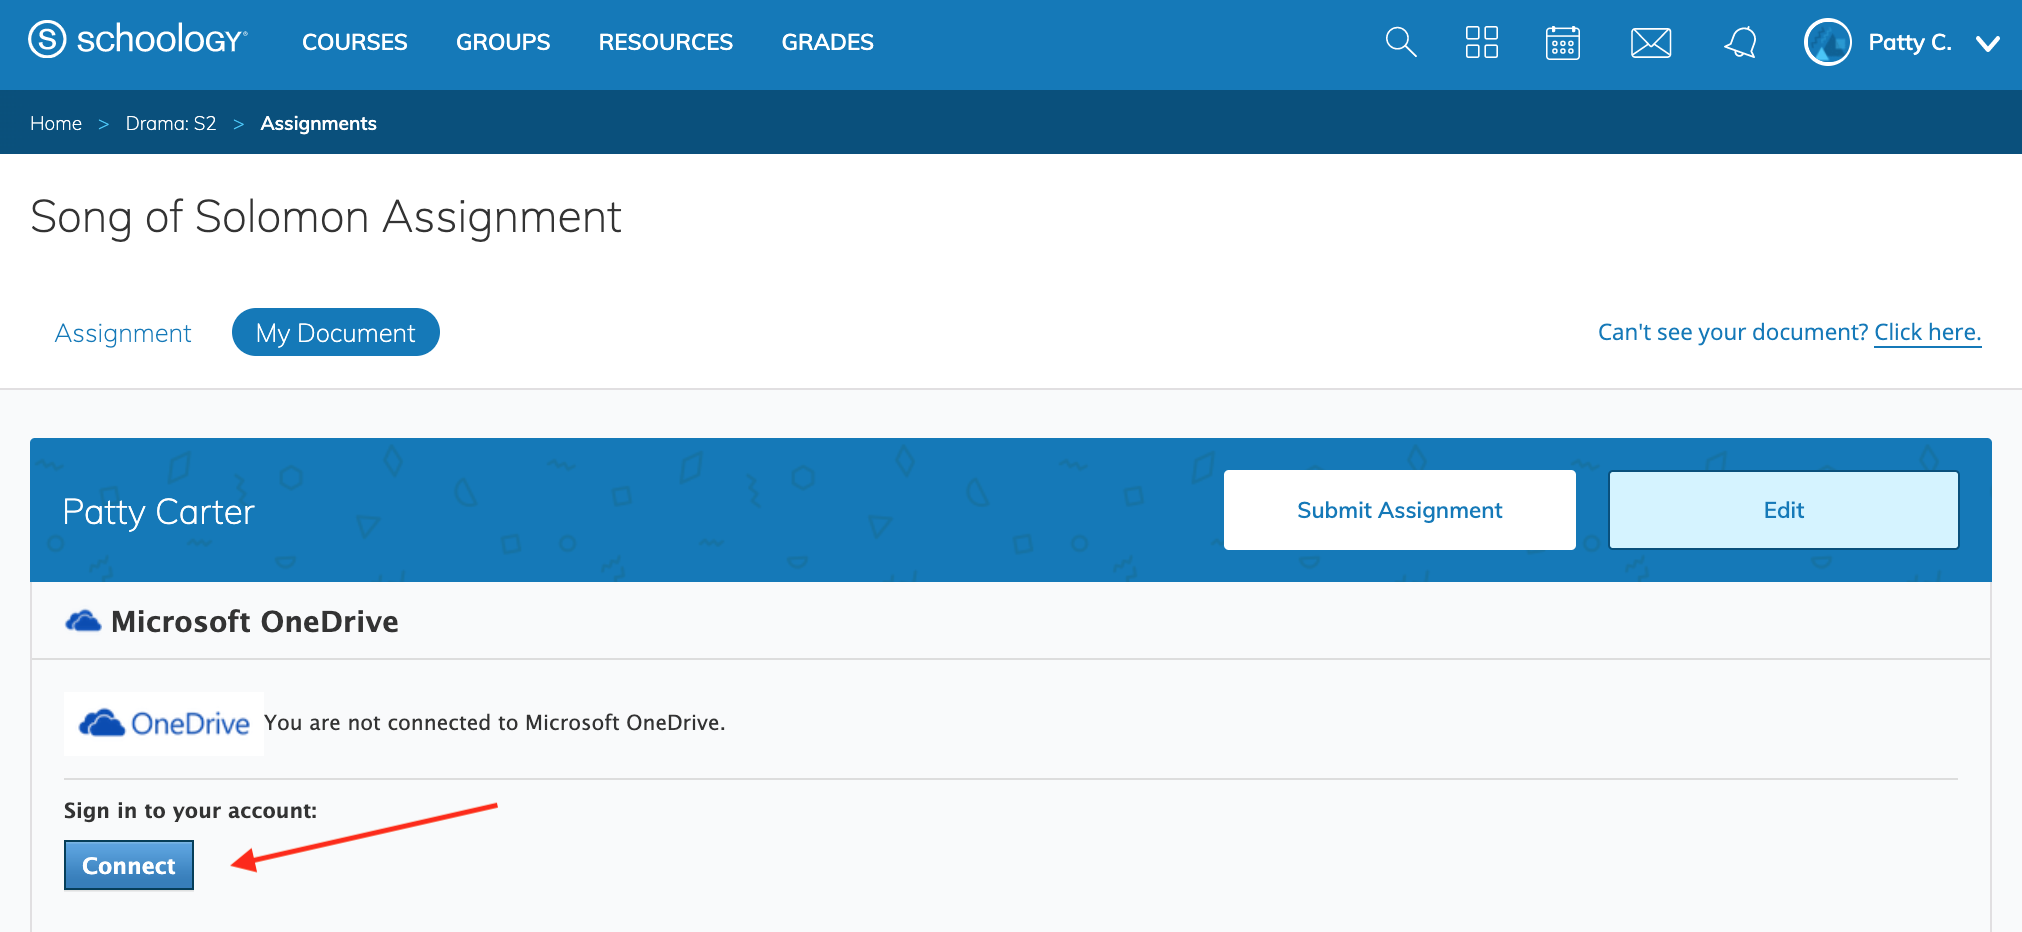This screenshot has width=2022, height=932.
Task: Open Grades in top navigation
Action: point(827,42)
